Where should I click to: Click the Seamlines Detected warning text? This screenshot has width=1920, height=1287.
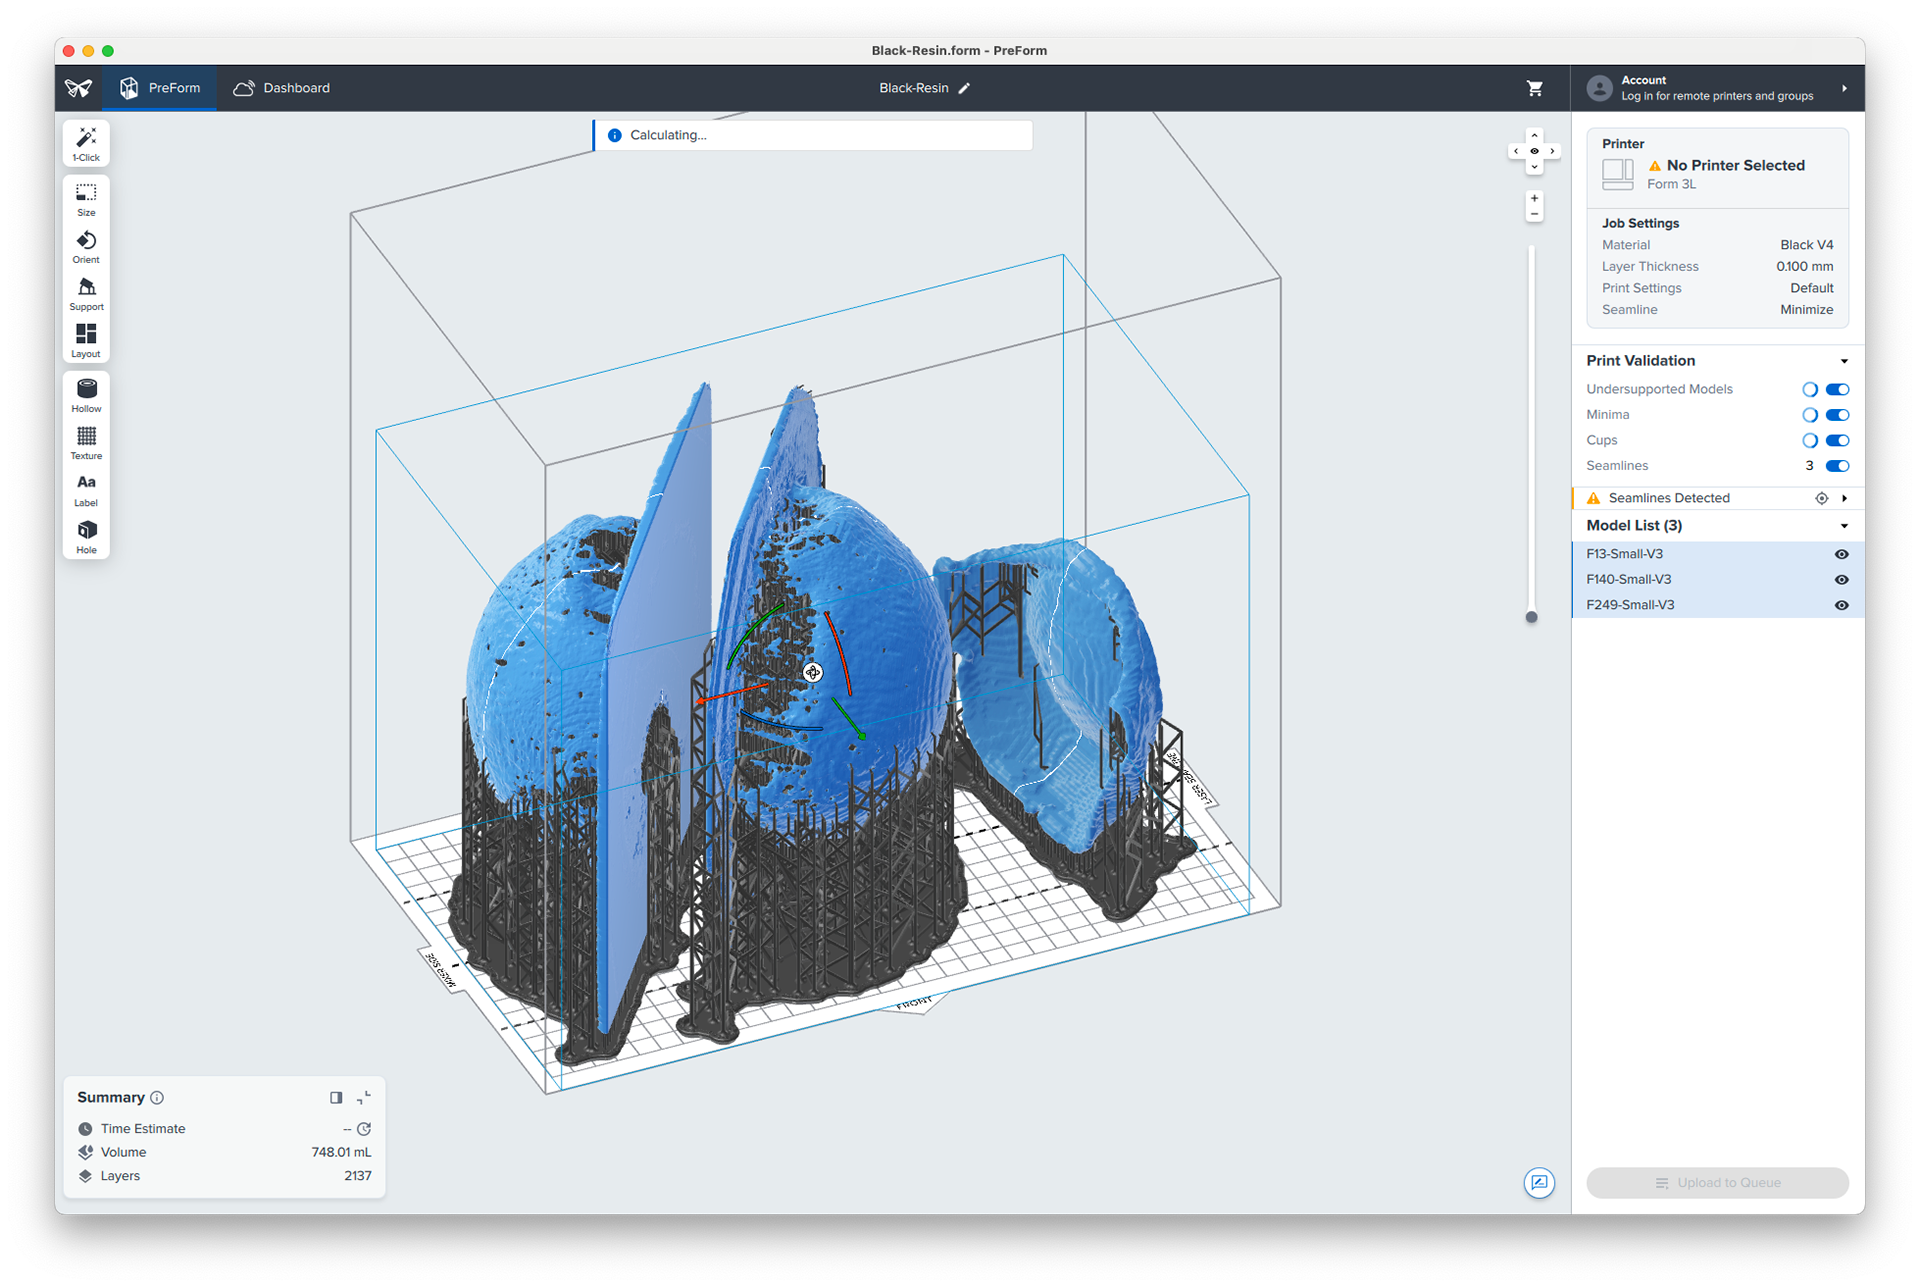(x=1668, y=498)
